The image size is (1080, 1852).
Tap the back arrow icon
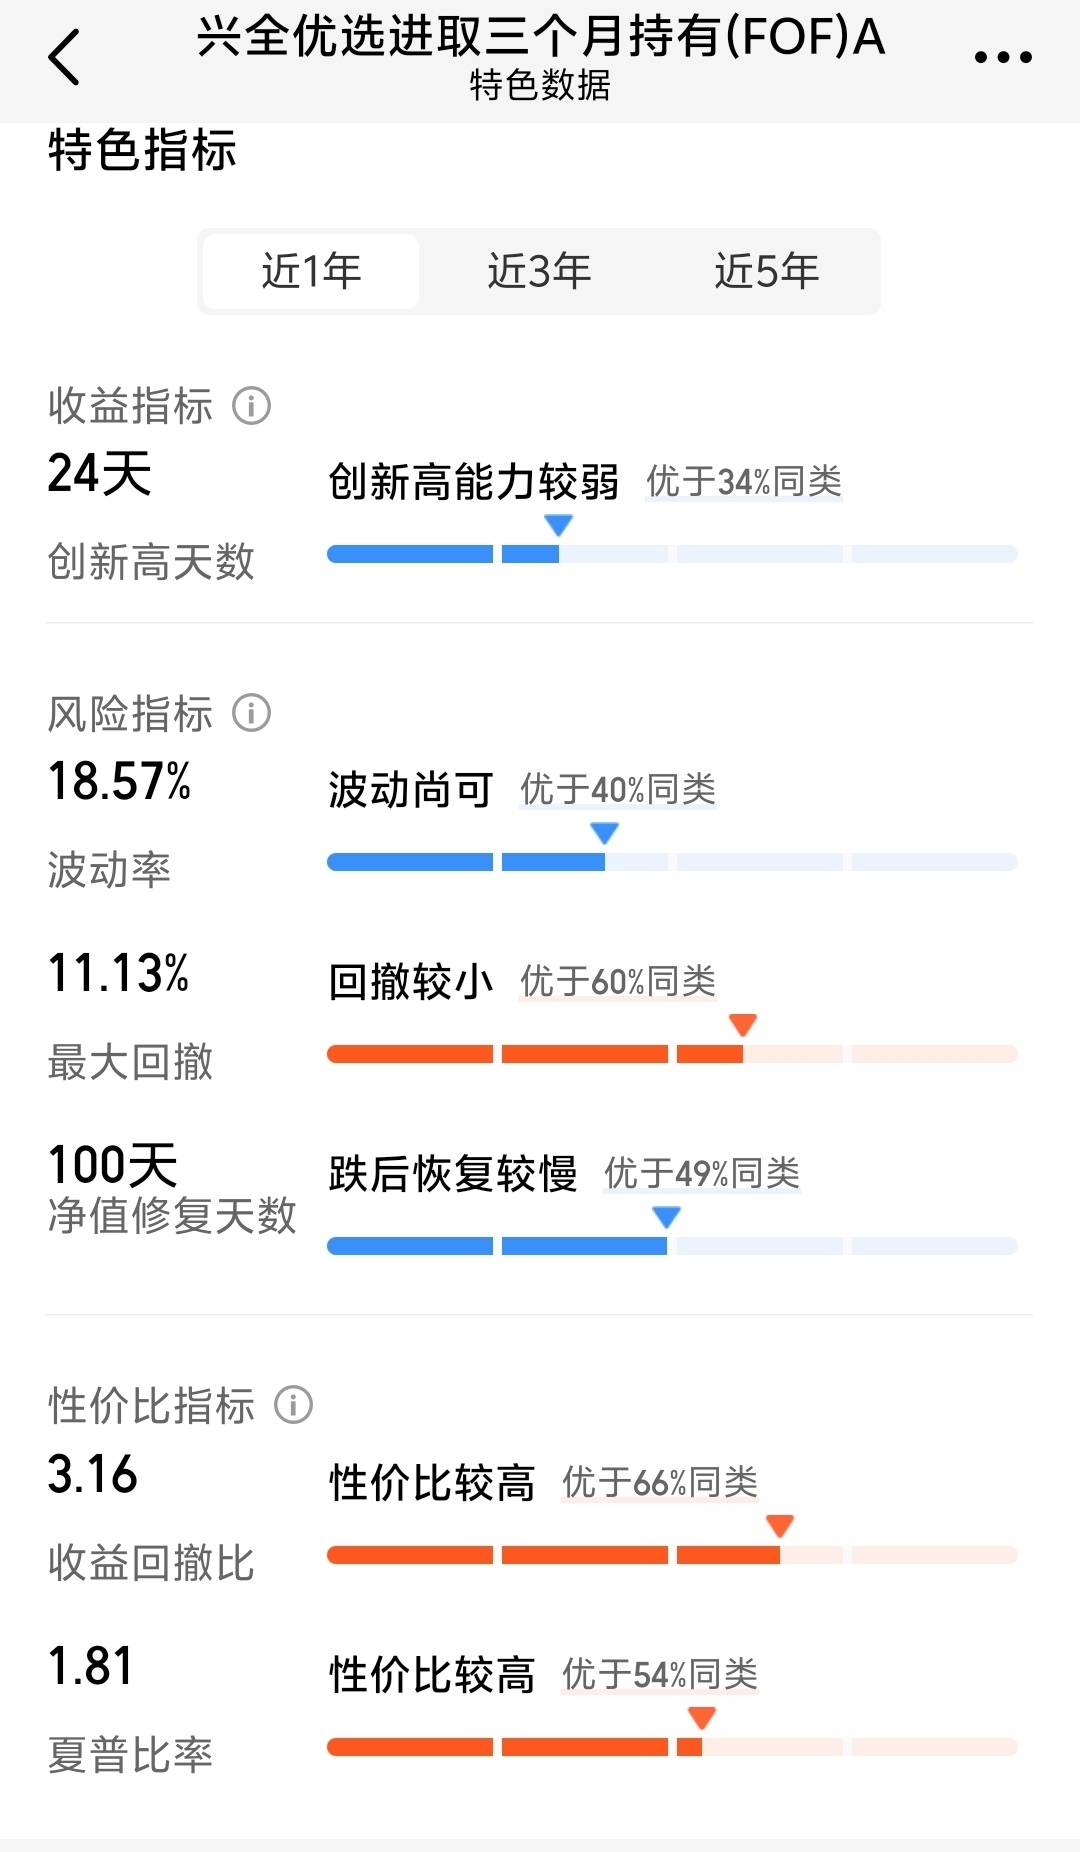tap(64, 57)
